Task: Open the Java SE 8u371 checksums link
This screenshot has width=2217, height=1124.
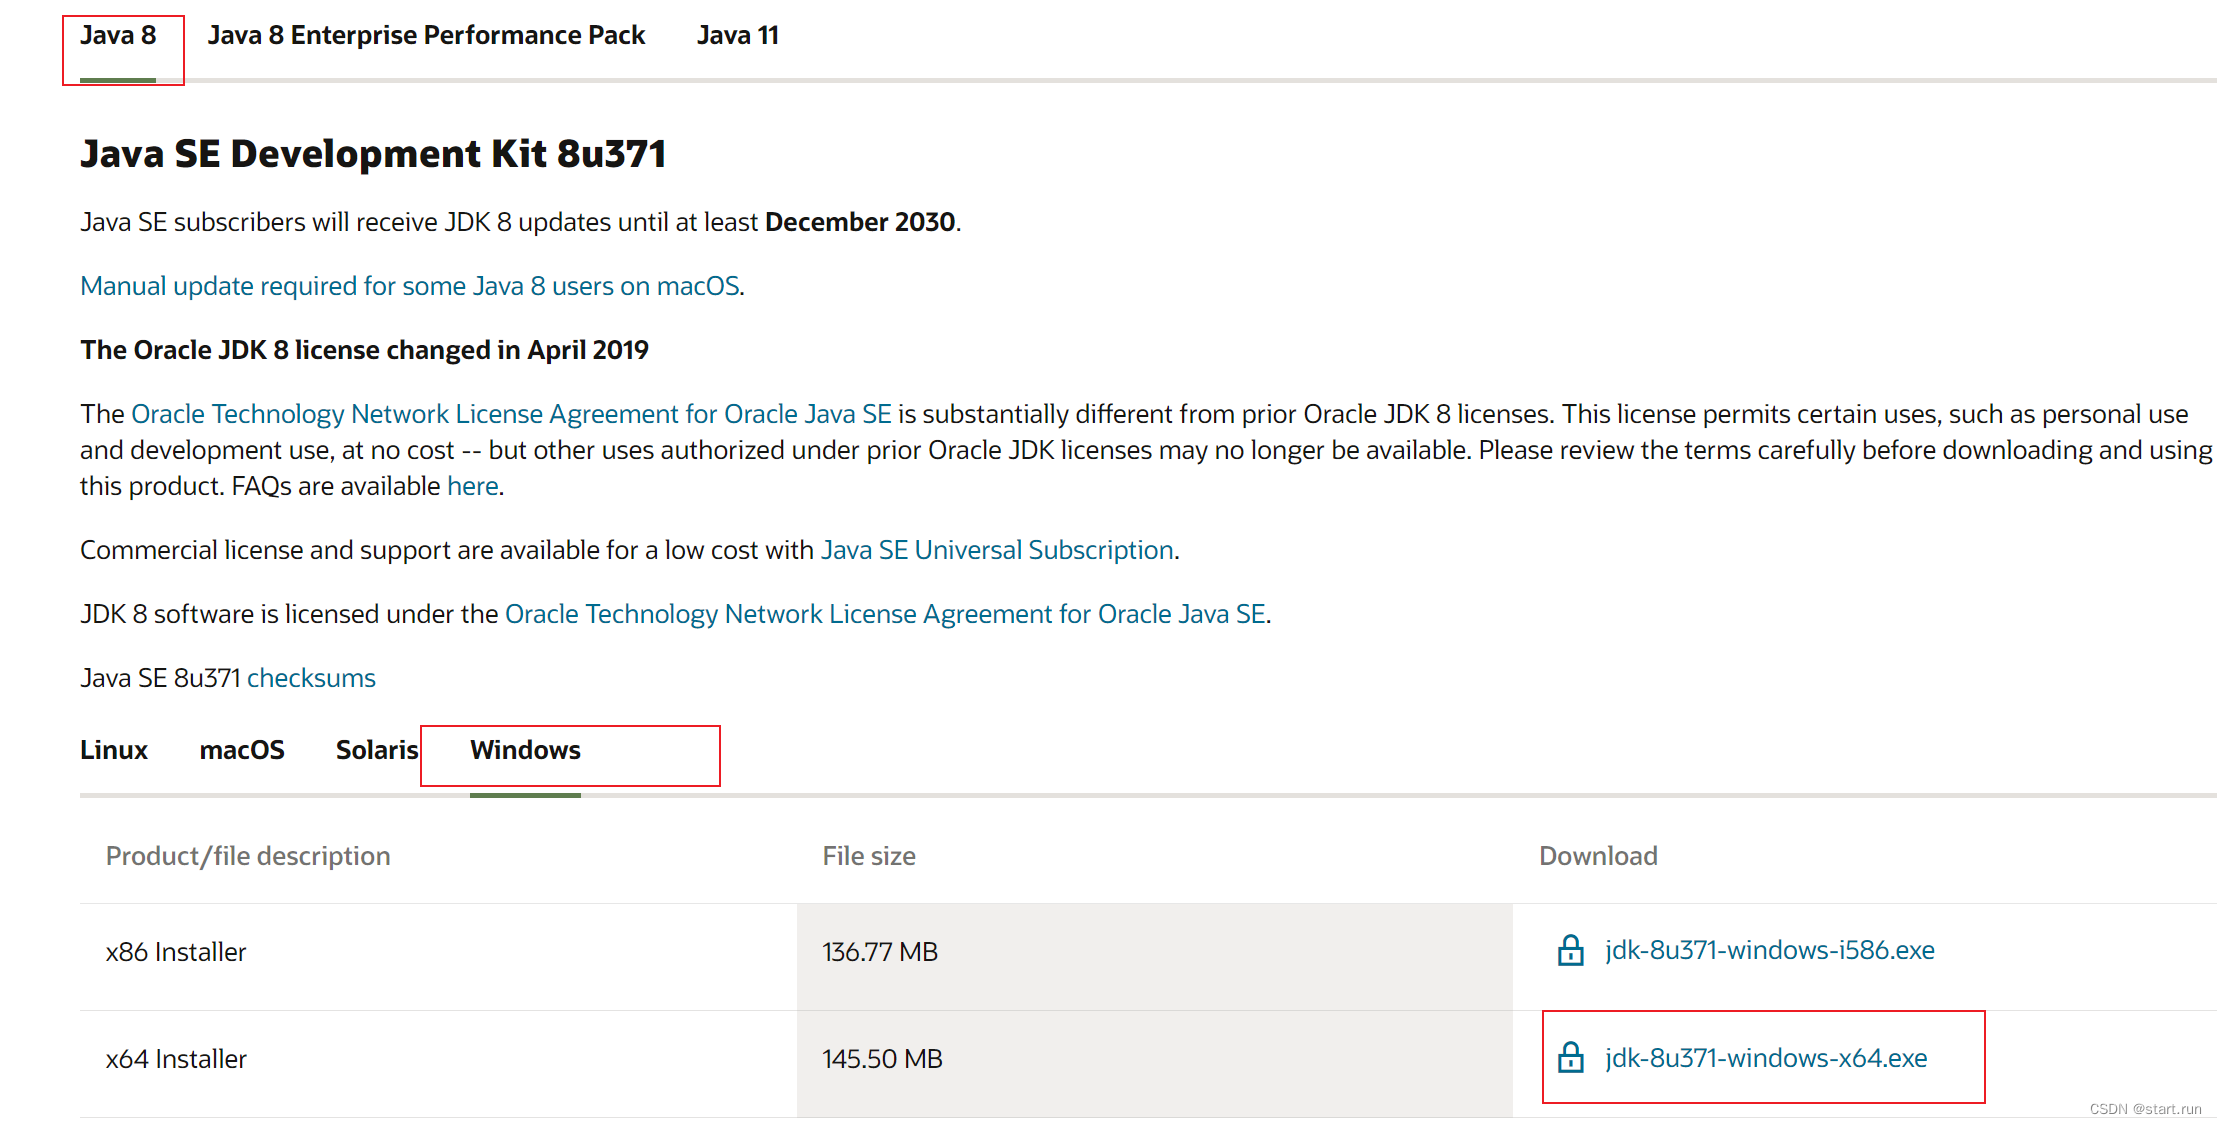Action: pyautogui.click(x=311, y=678)
